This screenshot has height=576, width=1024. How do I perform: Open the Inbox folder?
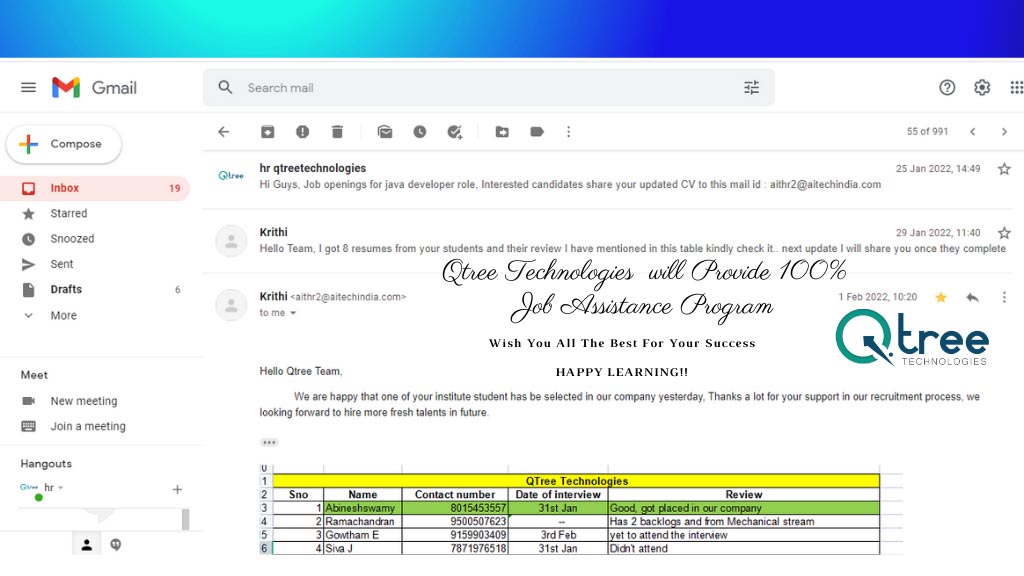point(95,188)
